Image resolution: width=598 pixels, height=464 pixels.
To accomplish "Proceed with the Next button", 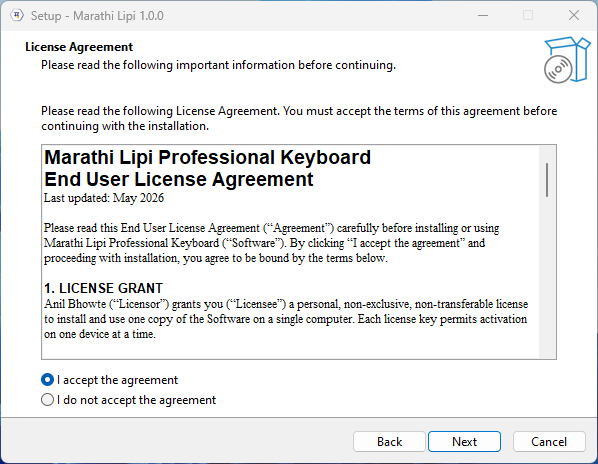I will tap(464, 442).
